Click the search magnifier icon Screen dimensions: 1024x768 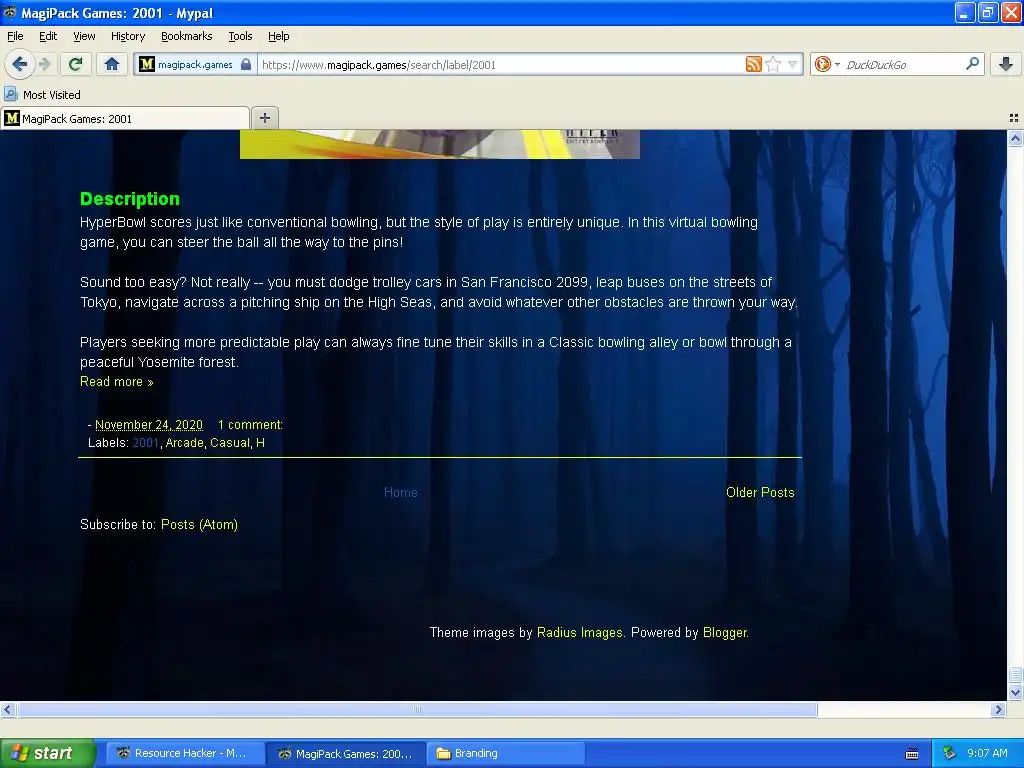point(972,64)
